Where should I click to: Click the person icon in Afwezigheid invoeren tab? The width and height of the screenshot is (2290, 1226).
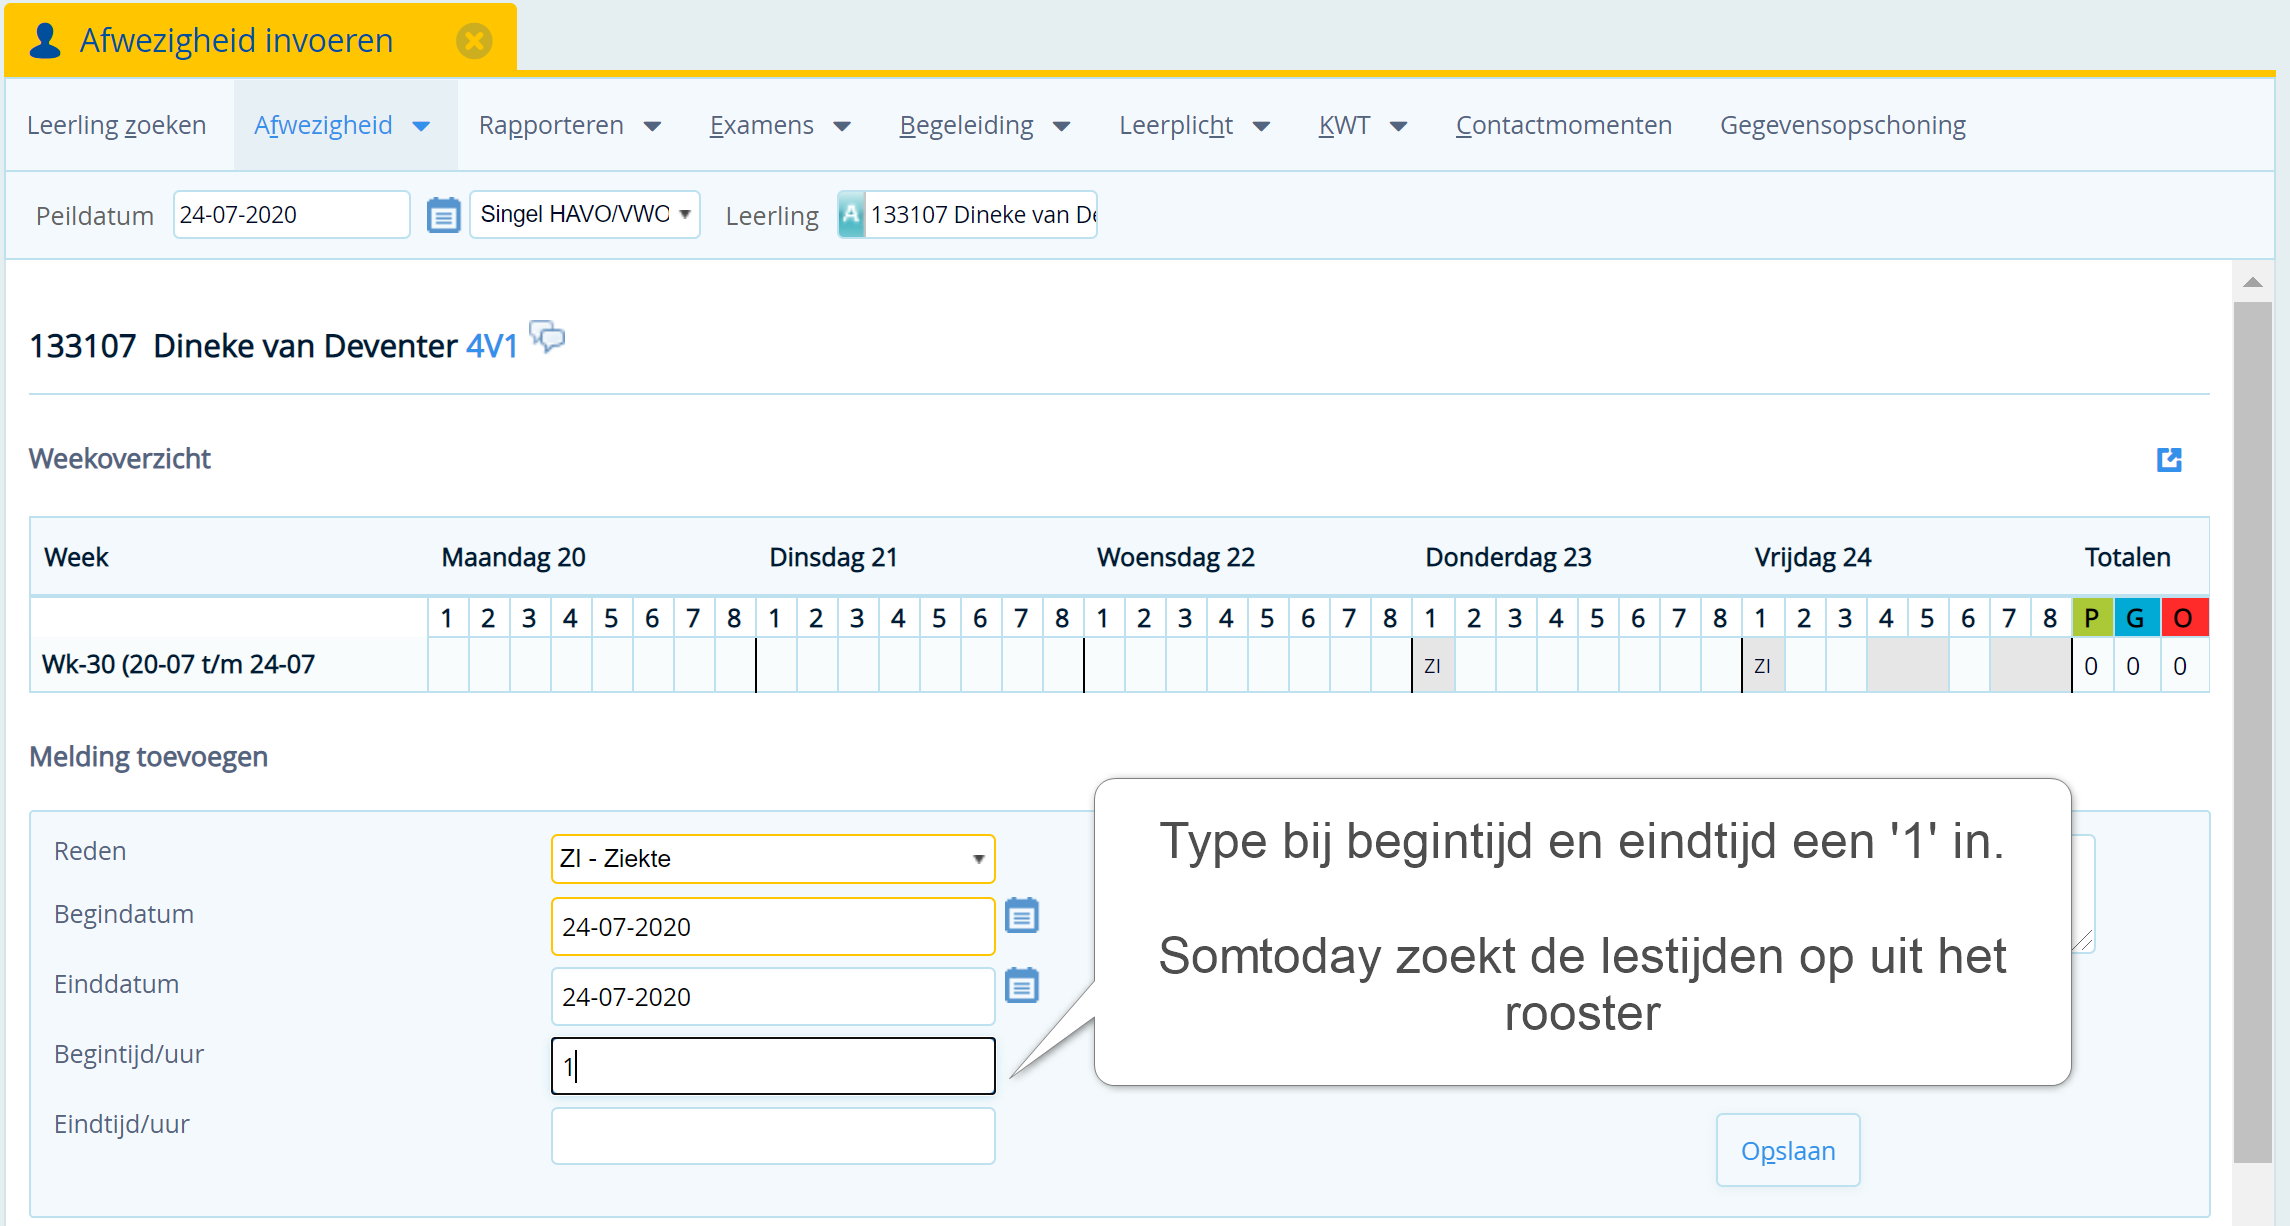click(45, 41)
